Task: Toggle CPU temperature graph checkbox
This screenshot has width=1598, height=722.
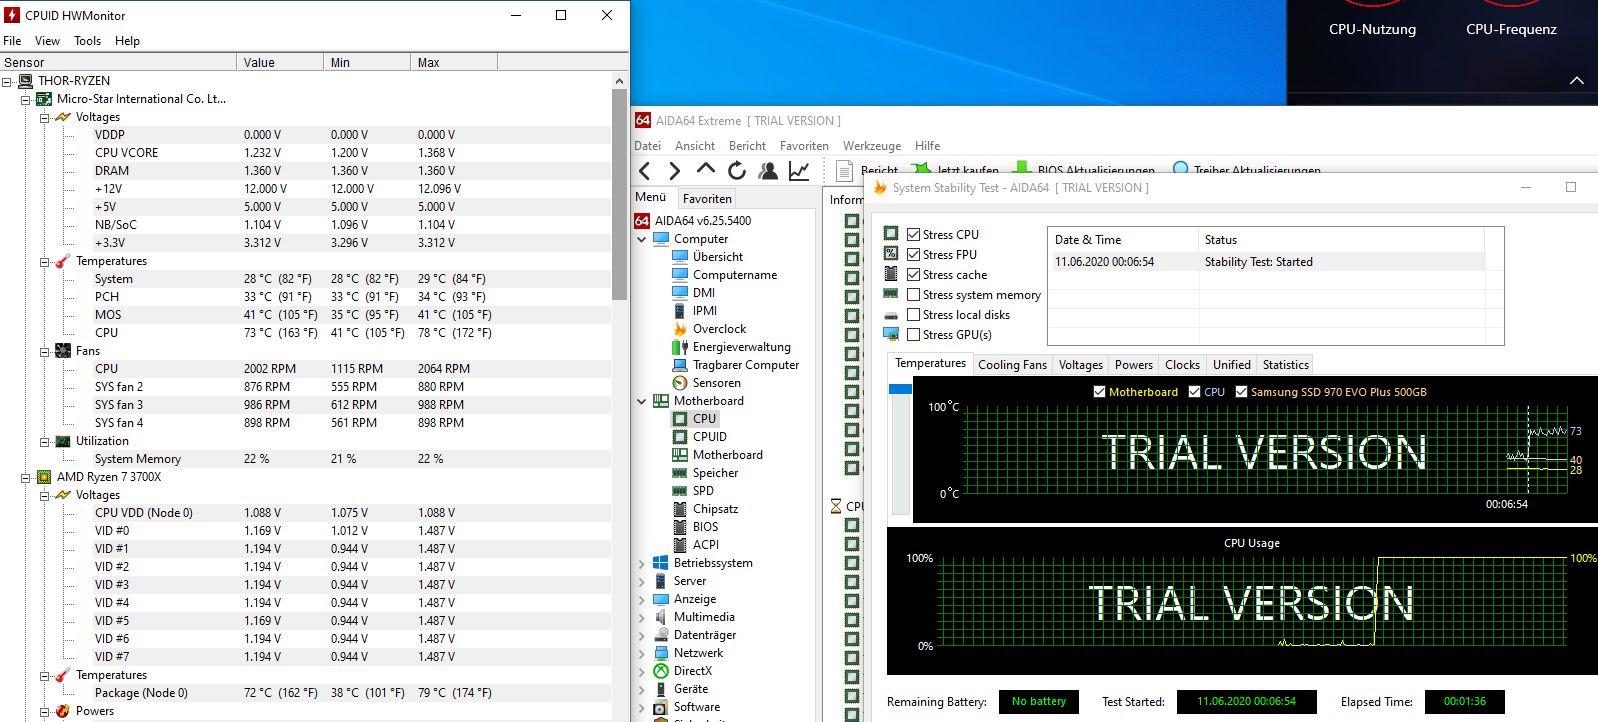Action: pos(1194,392)
